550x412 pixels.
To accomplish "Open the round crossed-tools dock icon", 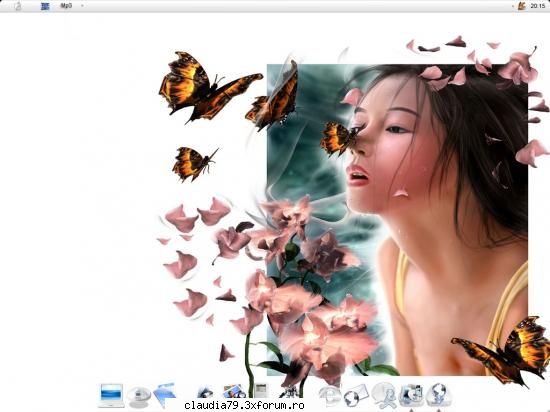I will 384,395.
